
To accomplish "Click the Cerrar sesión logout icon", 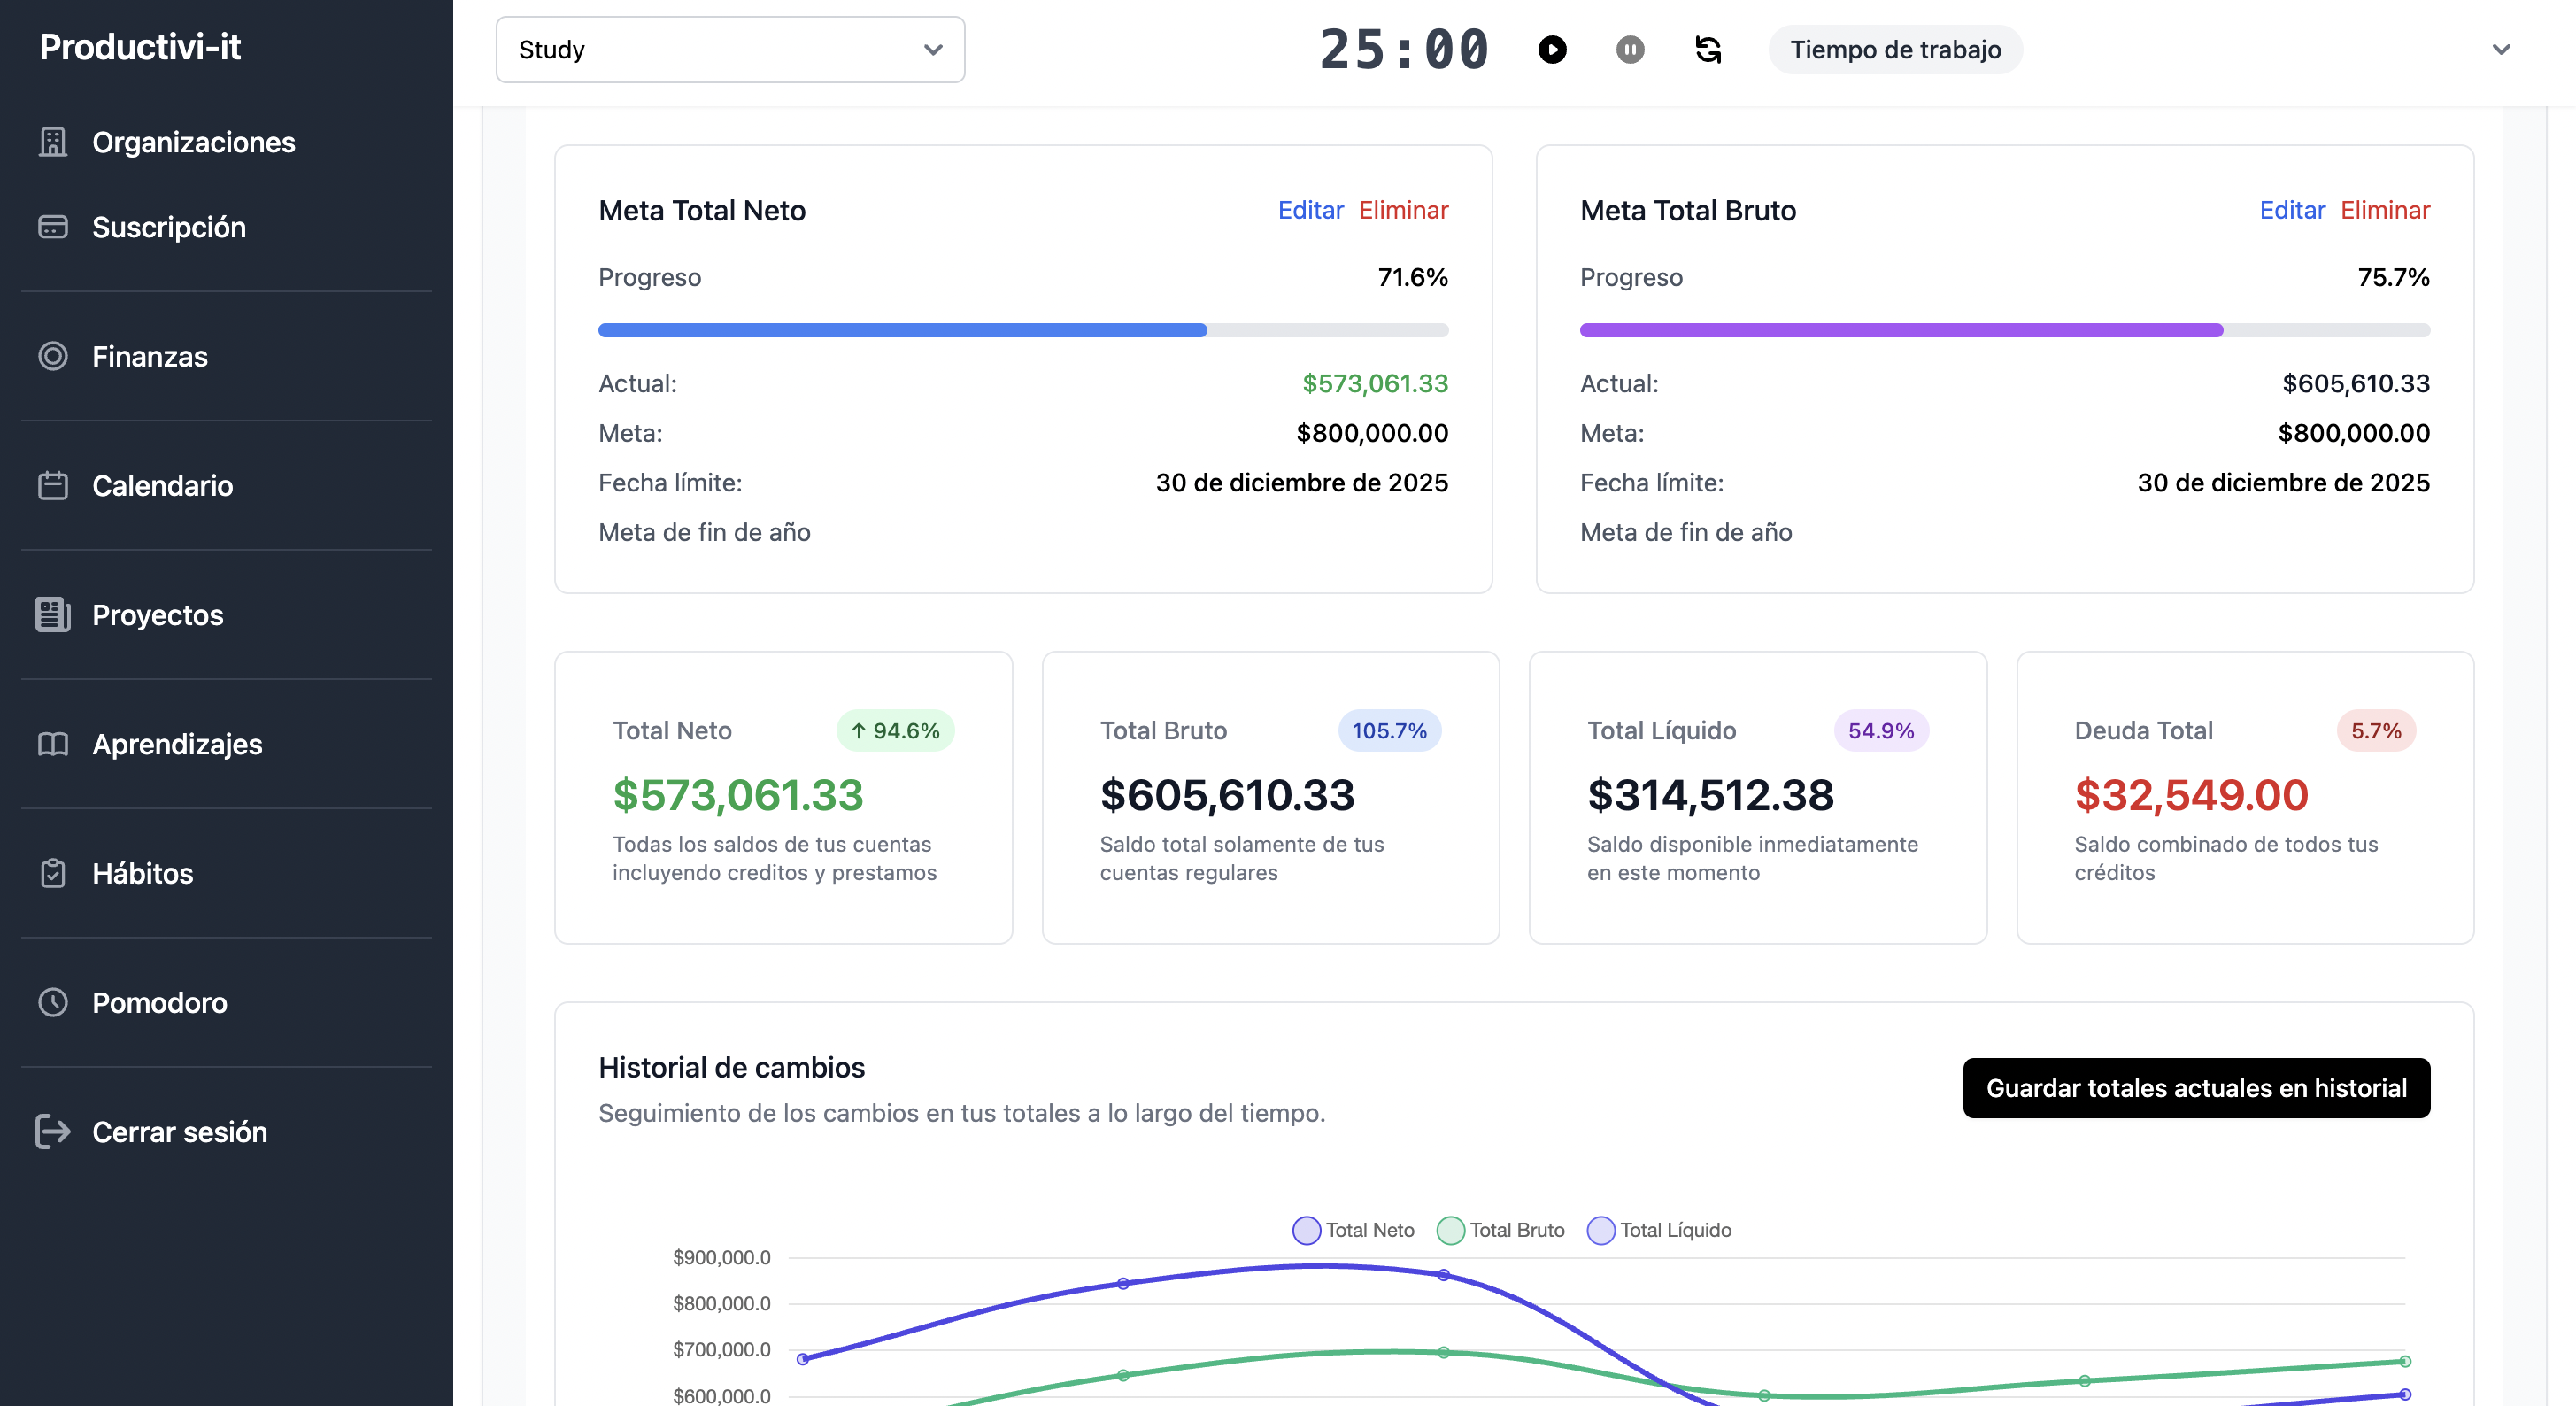I will (x=52, y=1131).
